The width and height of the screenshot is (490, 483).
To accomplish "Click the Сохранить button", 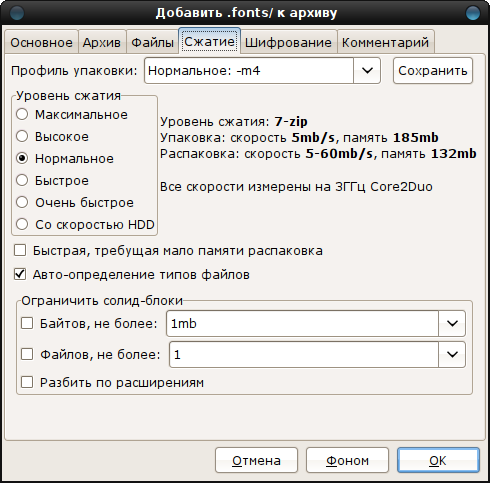I will (433, 70).
